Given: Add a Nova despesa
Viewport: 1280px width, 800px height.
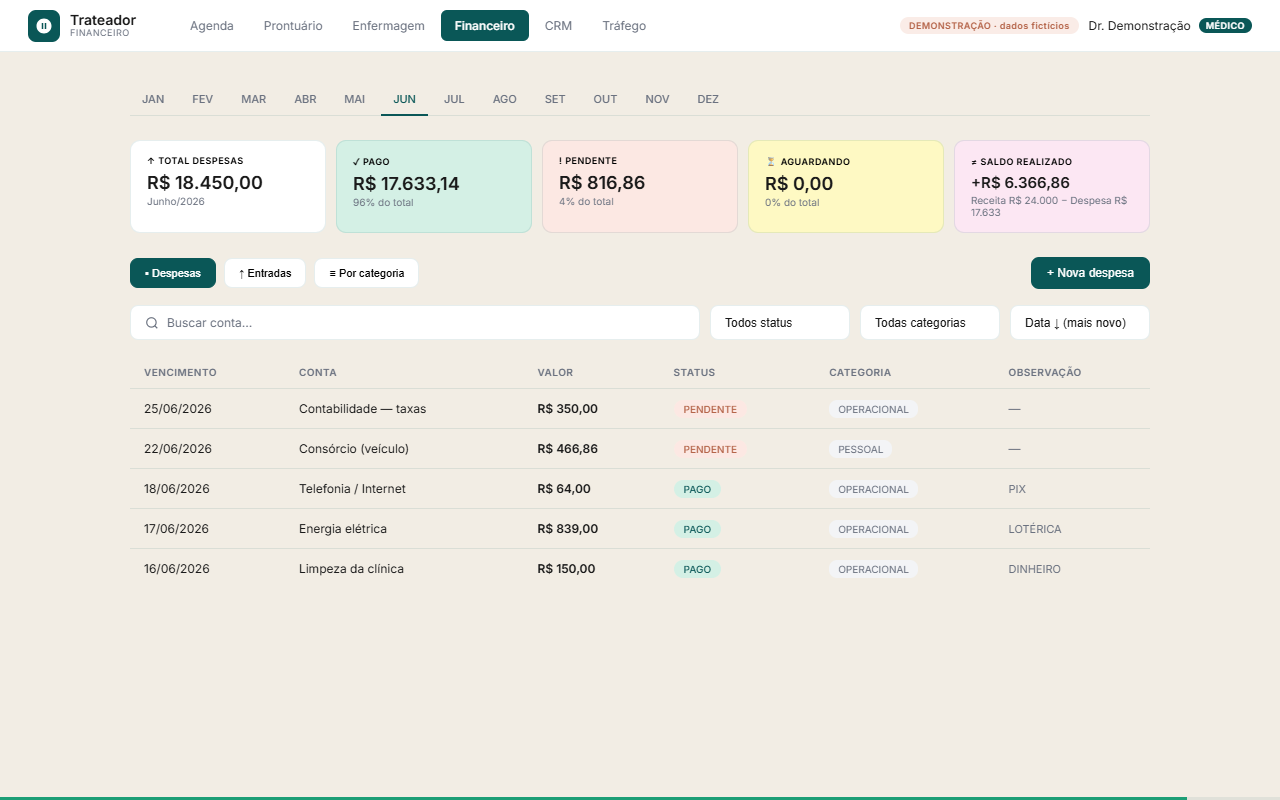Looking at the screenshot, I should tap(1090, 273).
